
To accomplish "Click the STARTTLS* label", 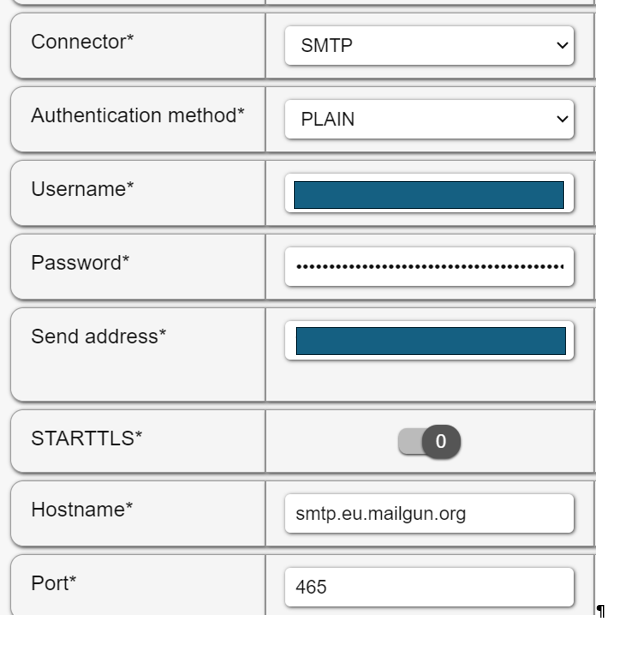I will [86, 438].
